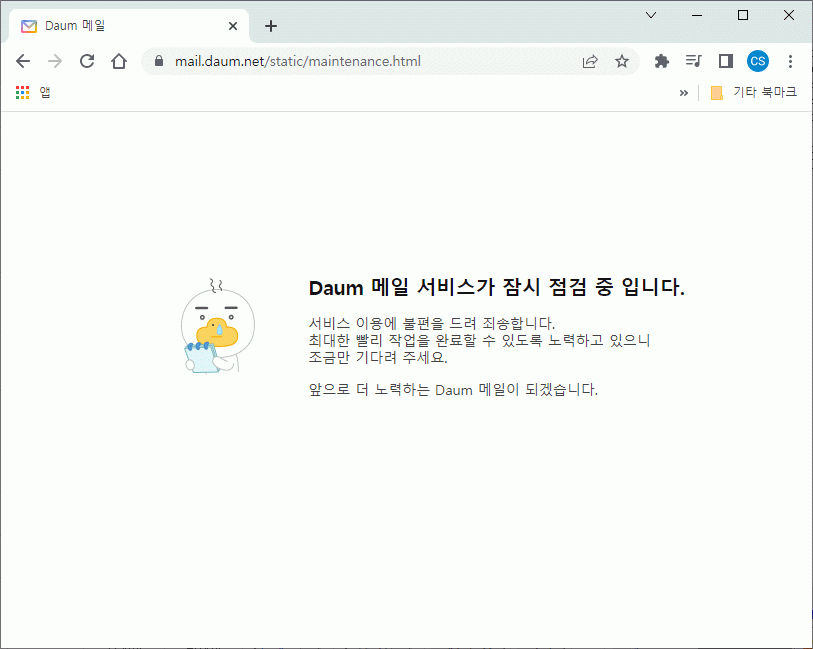Screen dimensions: 813x649
Task: View site security lock information
Action: (159, 61)
